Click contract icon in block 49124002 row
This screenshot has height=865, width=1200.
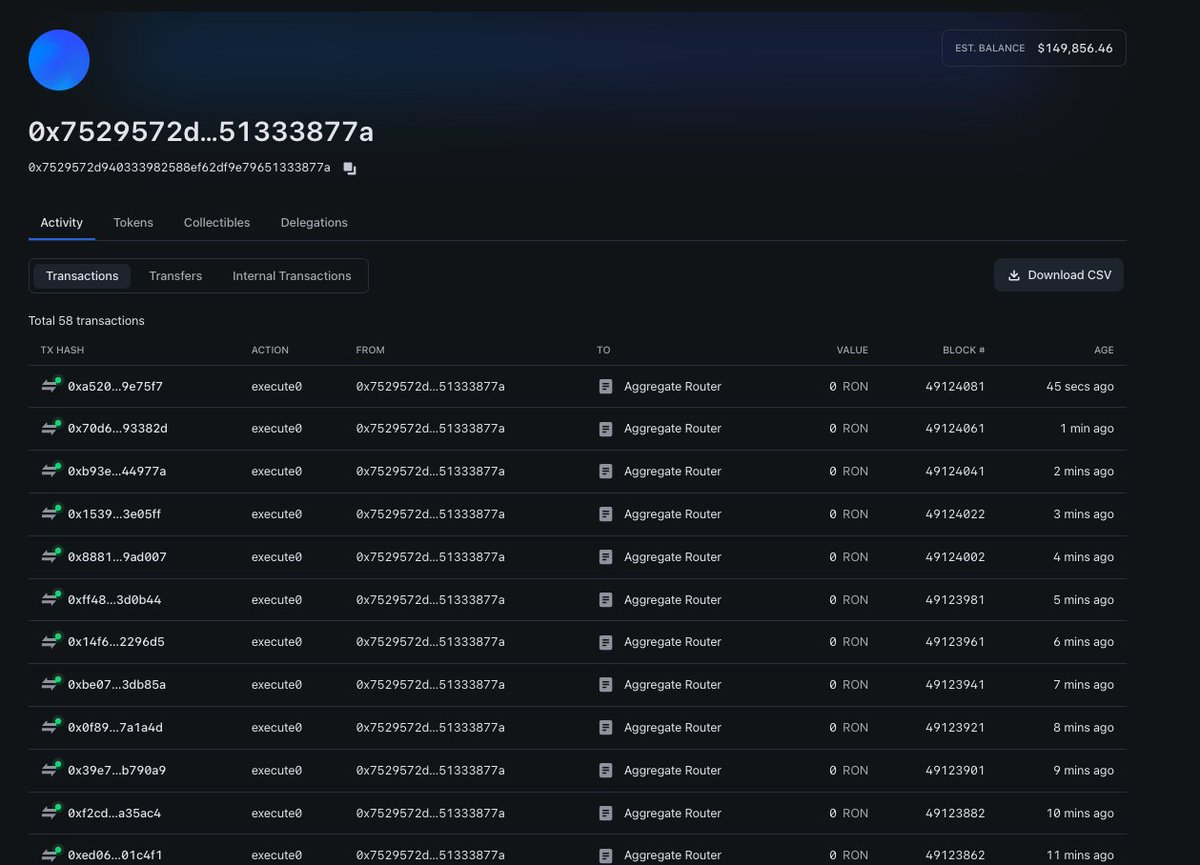point(605,557)
